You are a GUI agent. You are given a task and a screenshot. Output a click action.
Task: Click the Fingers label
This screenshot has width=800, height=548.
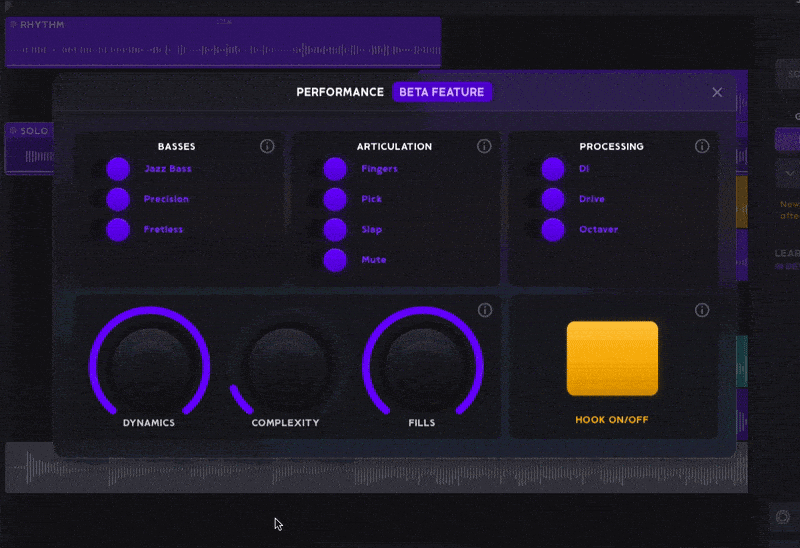(x=379, y=169)
